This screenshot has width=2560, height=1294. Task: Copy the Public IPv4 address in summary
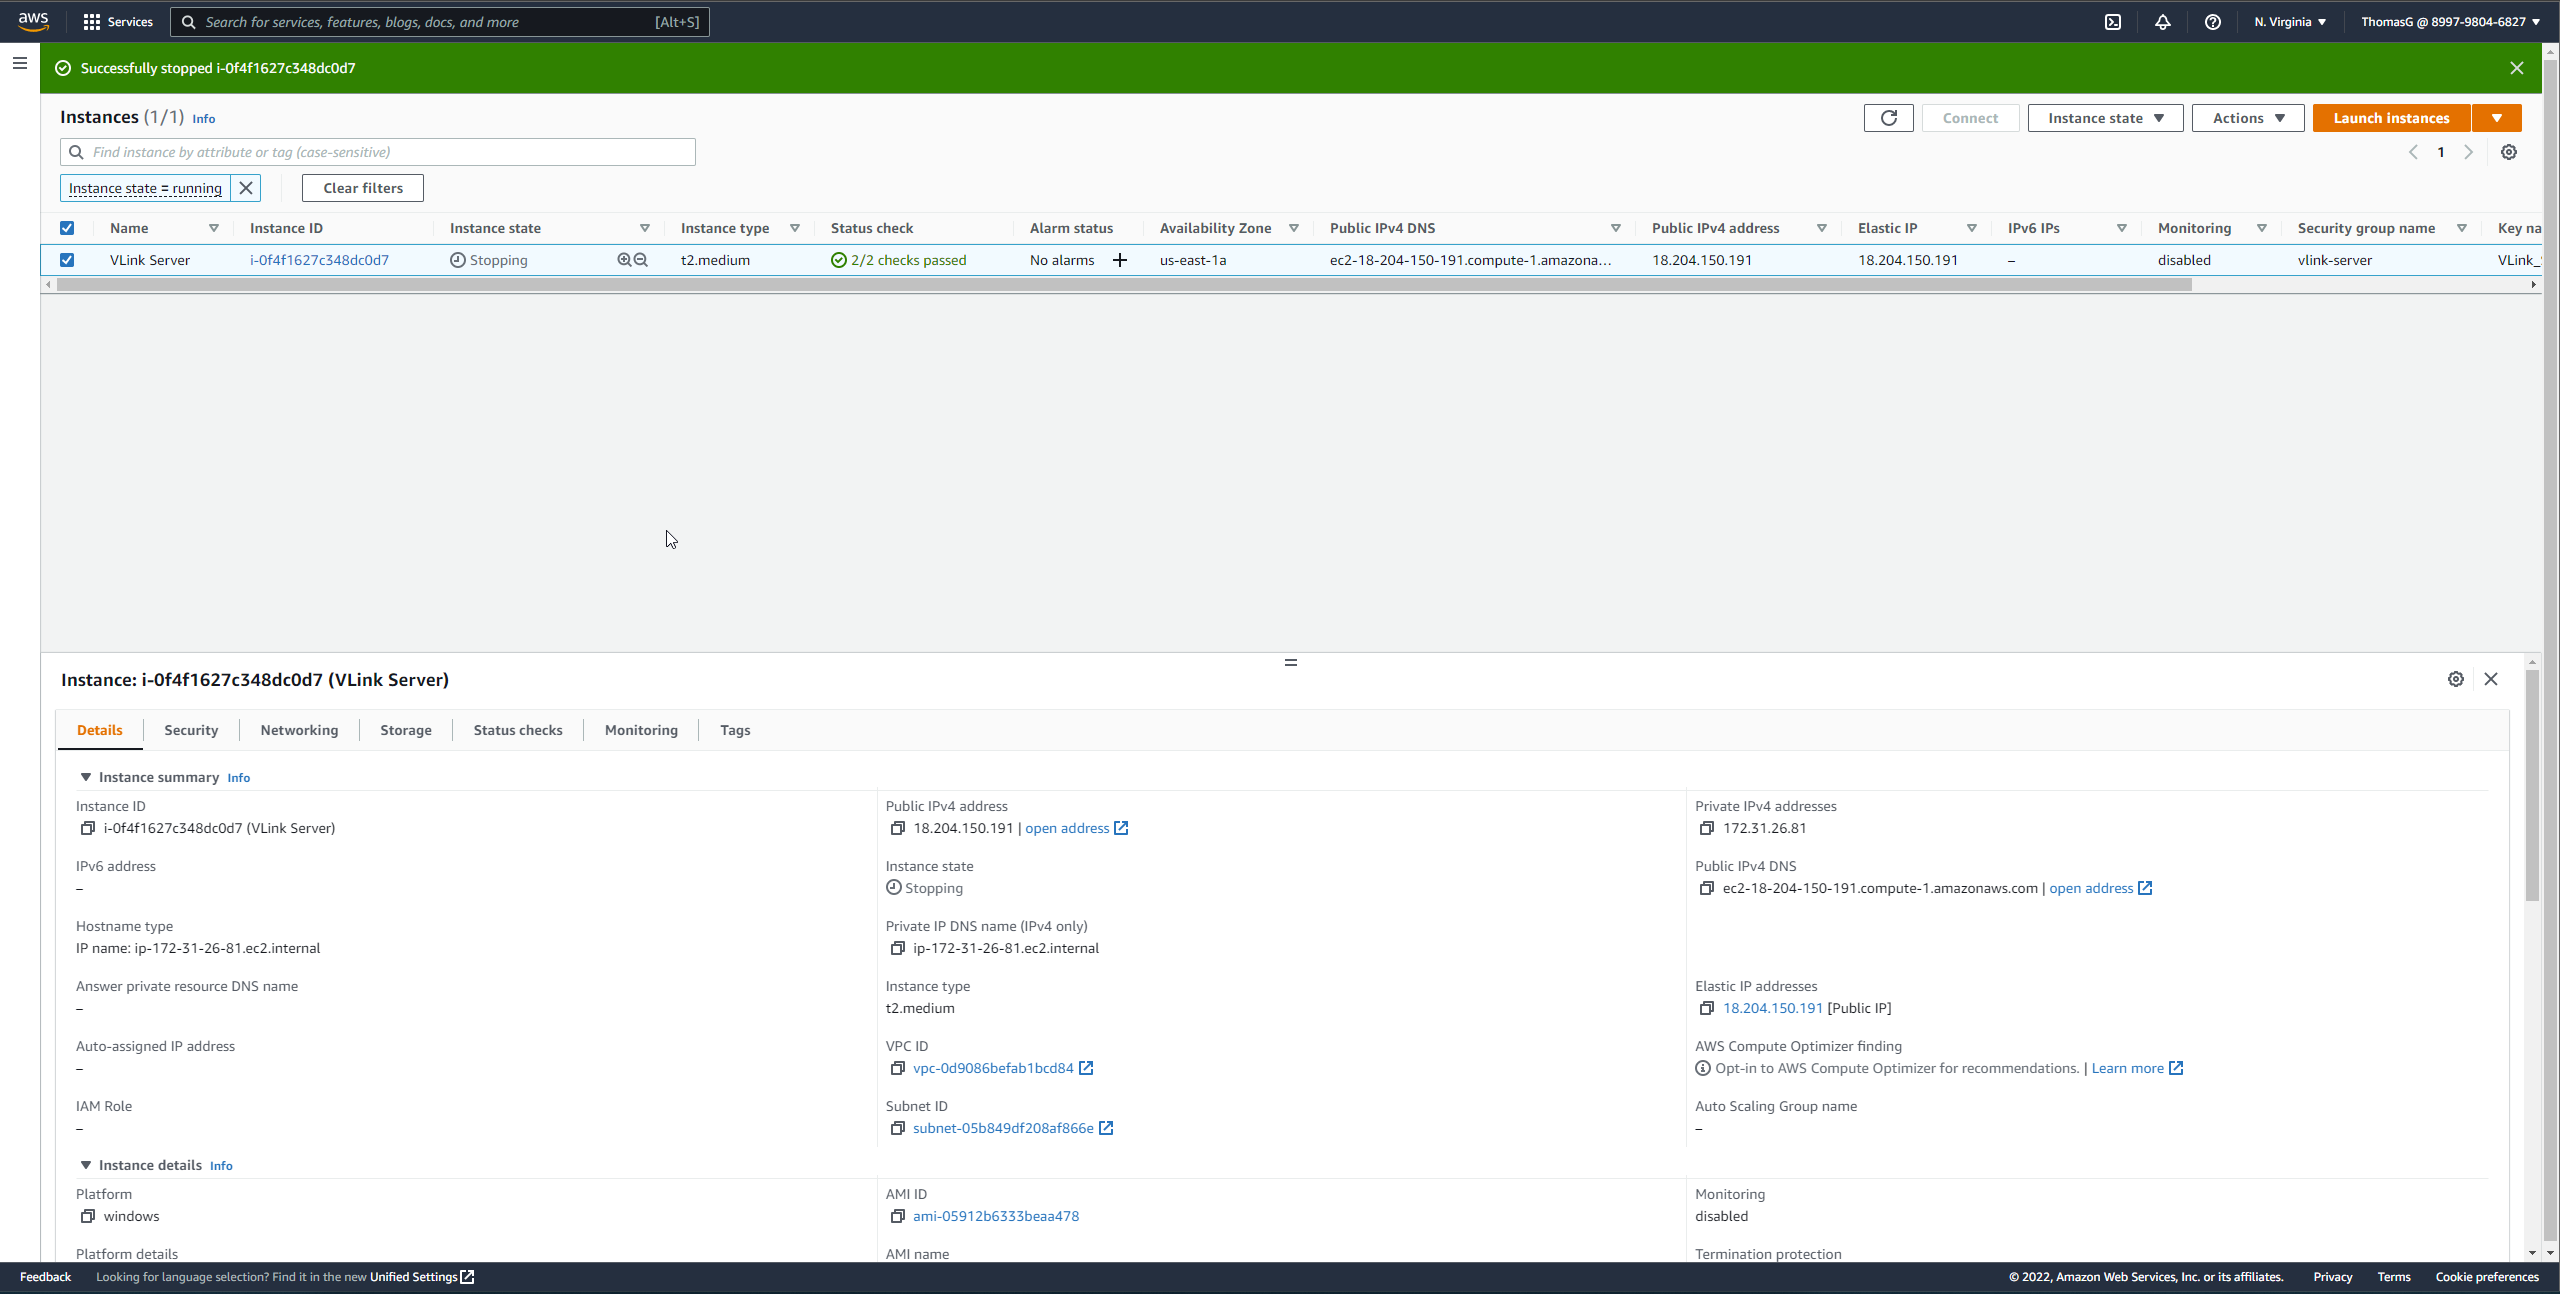point(898,828)
